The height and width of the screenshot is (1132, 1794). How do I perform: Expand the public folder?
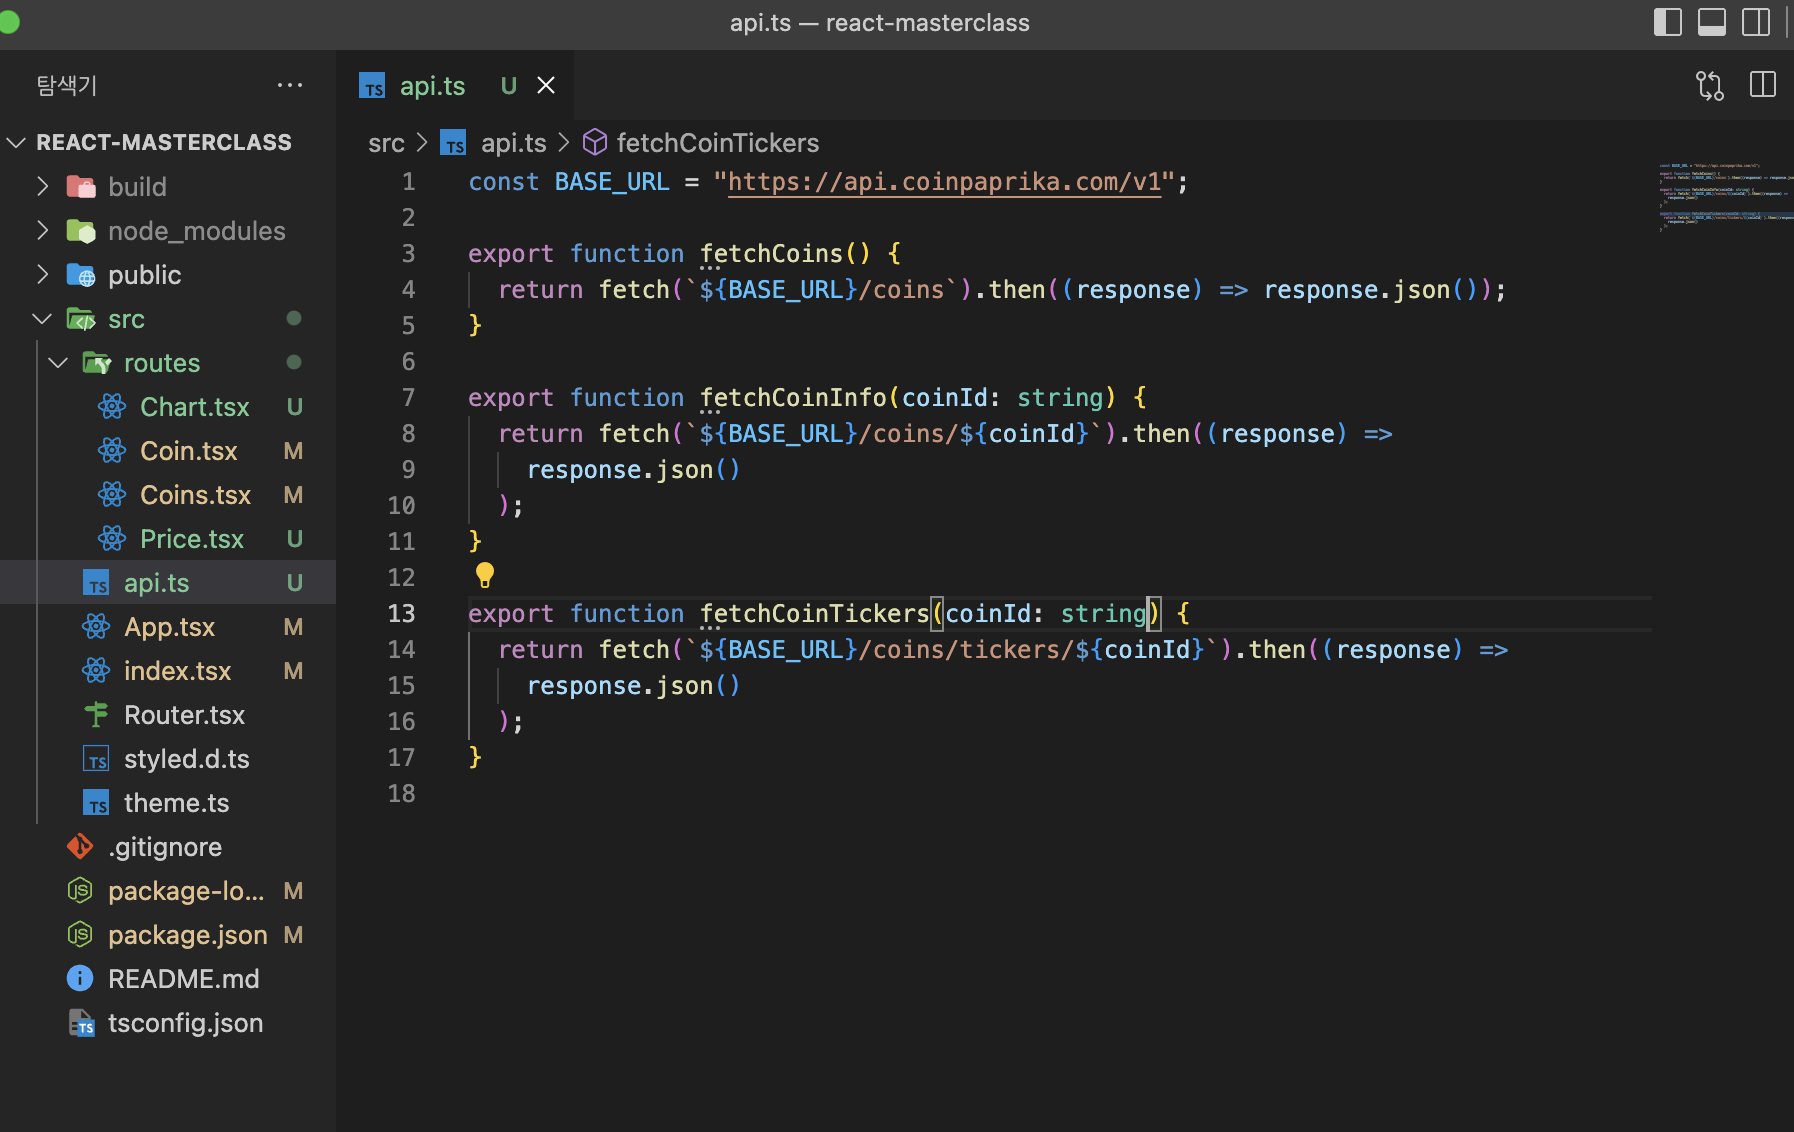[x=42, y=274]
